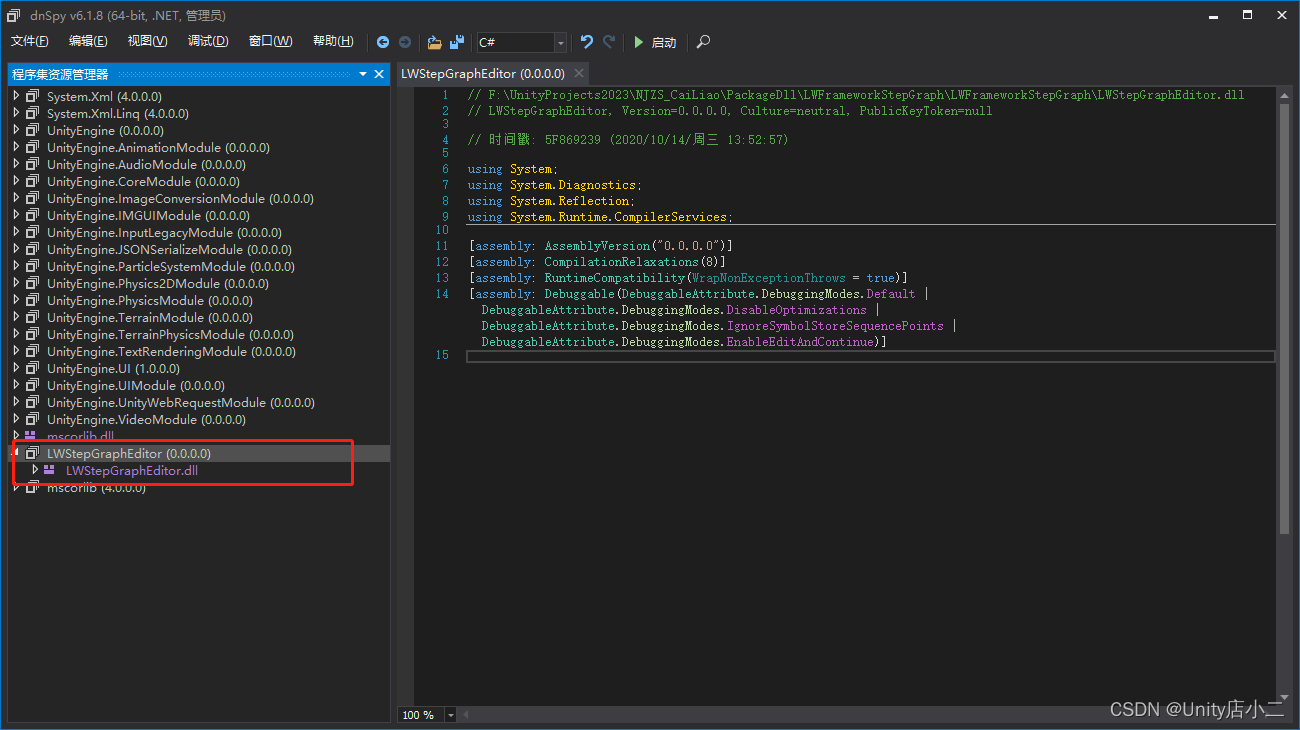The image size is (1300, 730).
Task: Open search with the magnifier icon
Action: coord(702,42)
